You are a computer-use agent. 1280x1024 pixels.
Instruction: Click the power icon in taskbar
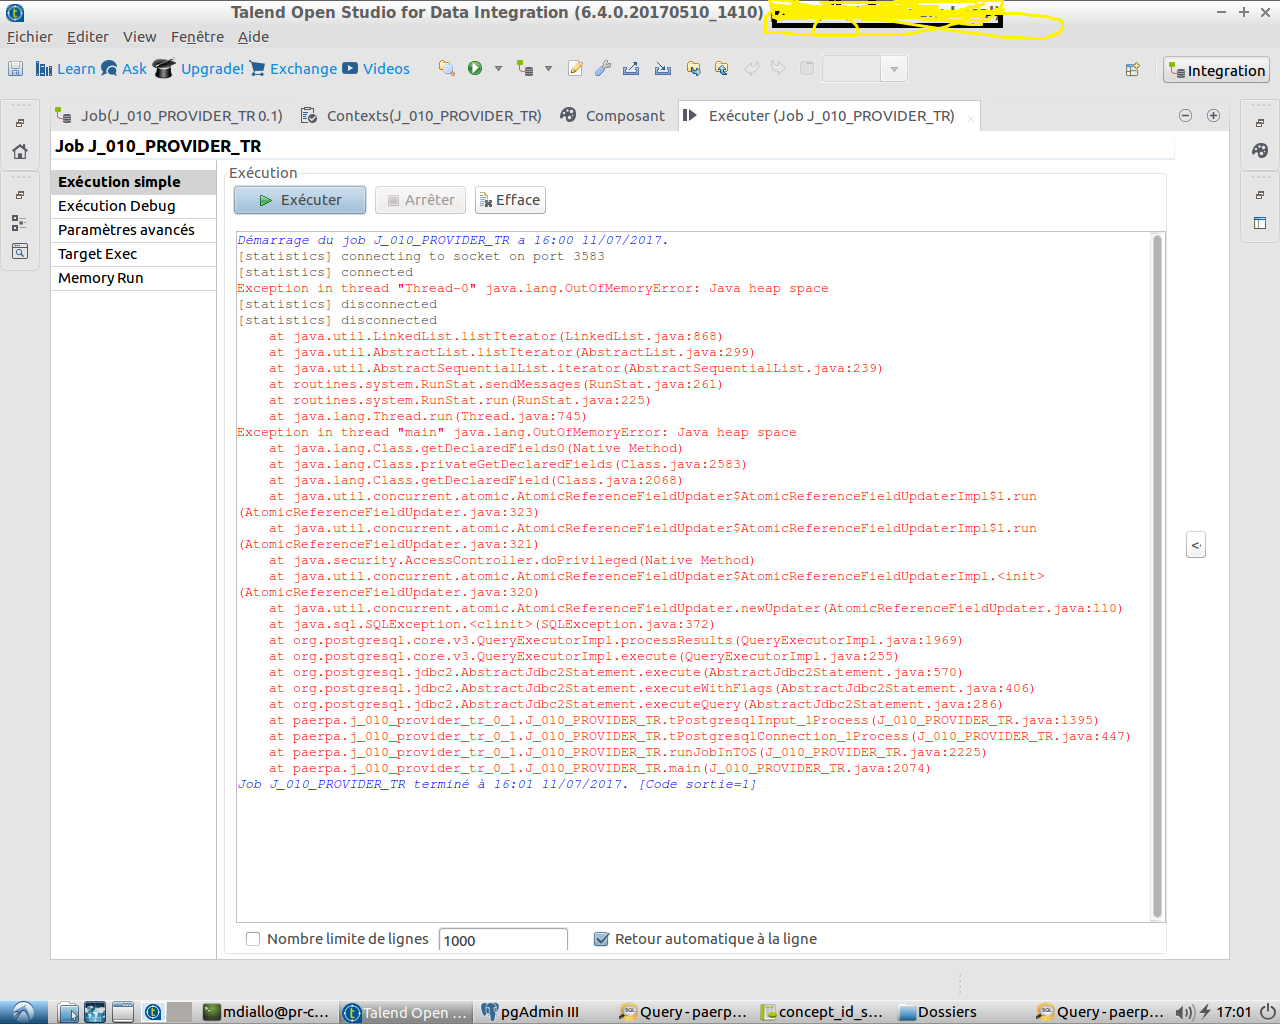coord(1267,1012)
